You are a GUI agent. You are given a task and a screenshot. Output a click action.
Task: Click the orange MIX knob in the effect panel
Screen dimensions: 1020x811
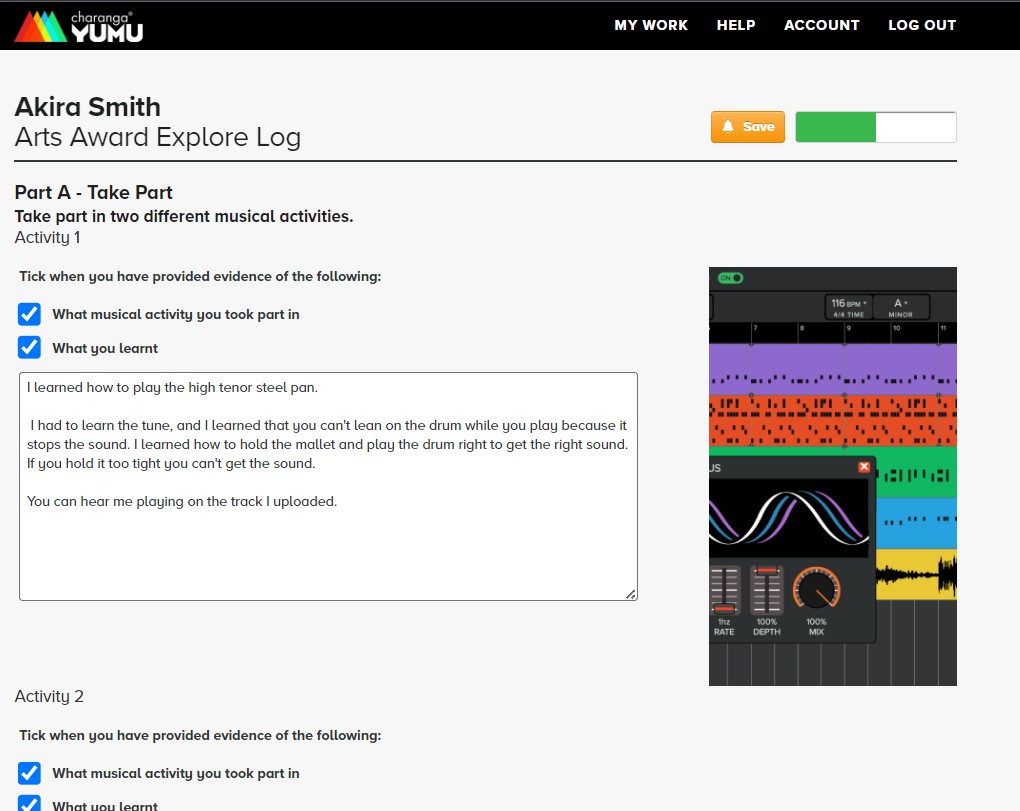815,590
